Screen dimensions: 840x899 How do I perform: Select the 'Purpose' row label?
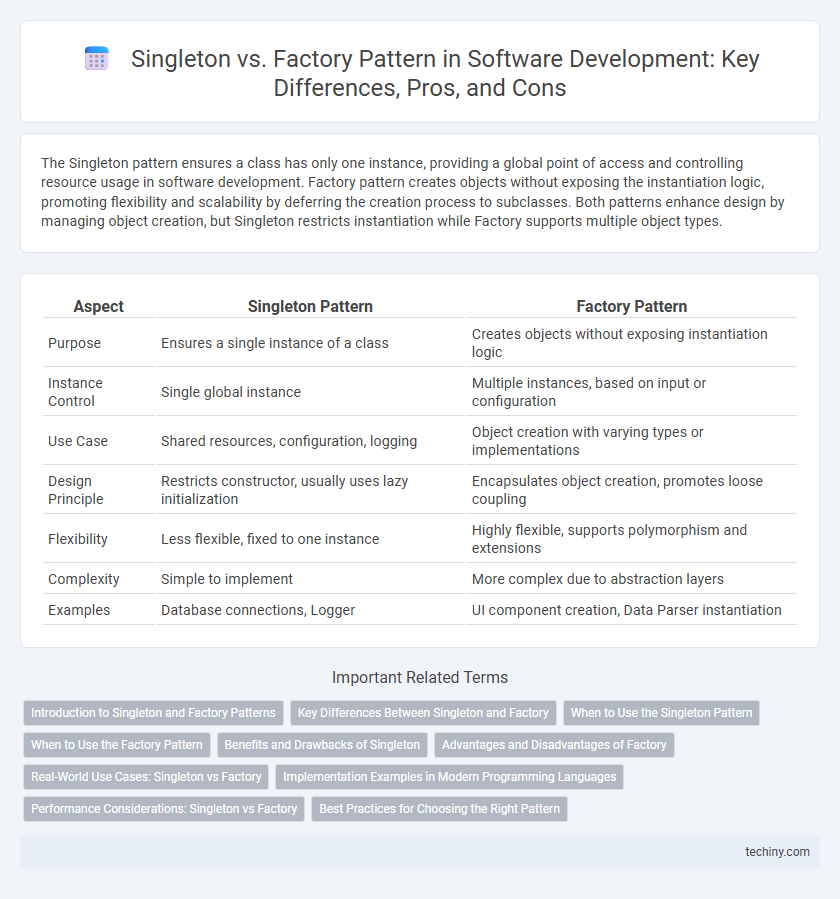click(75, 343)
